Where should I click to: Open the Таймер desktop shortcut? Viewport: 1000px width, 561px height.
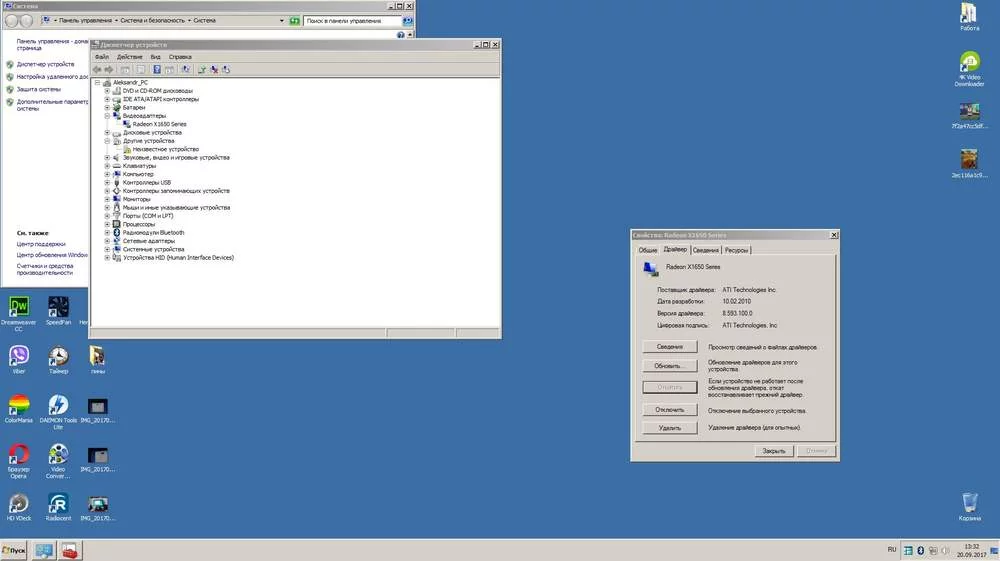coord(58,360)
